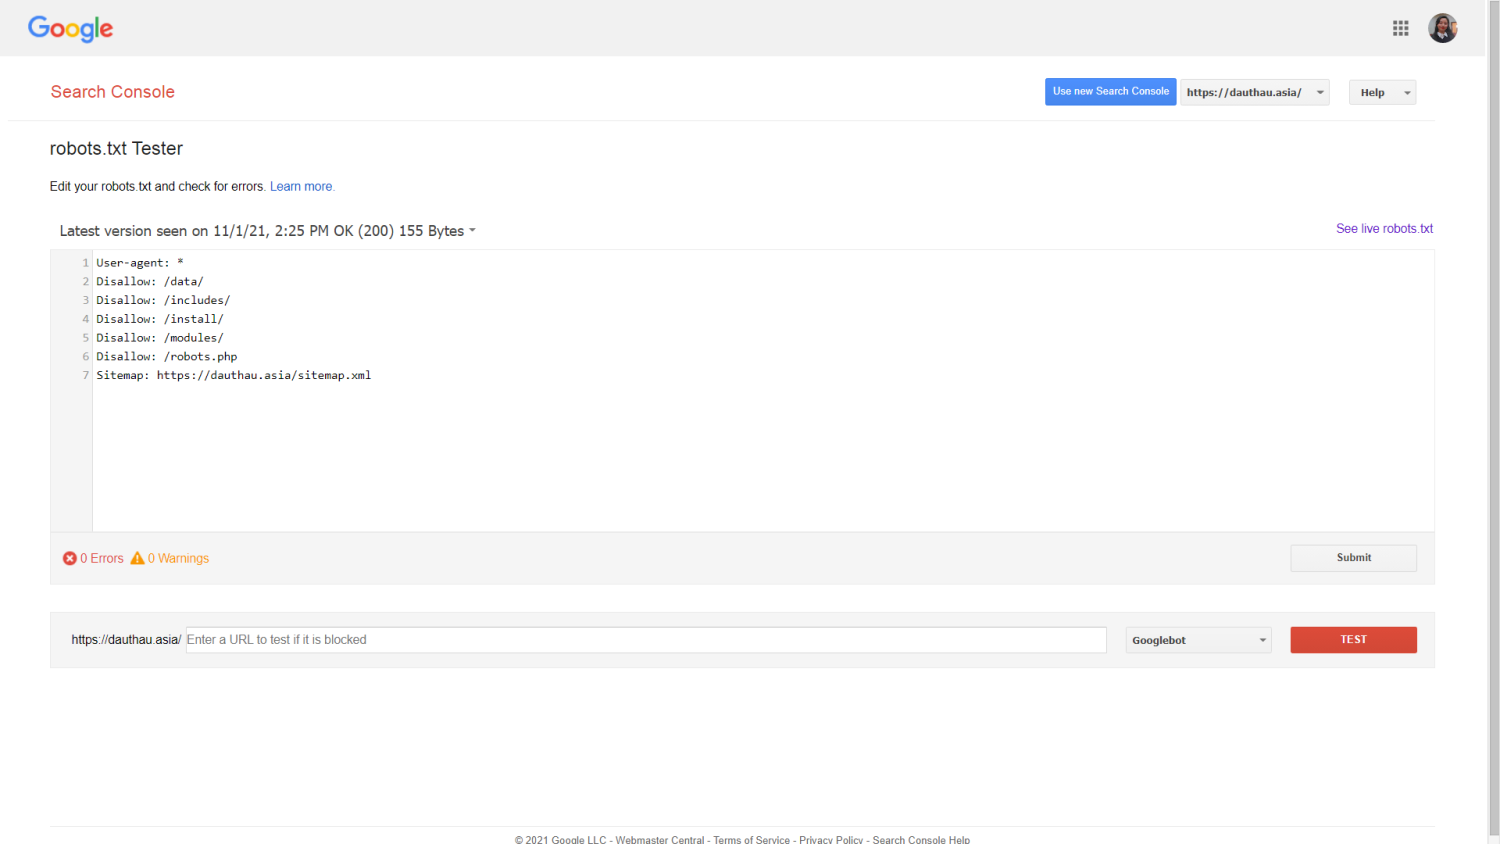Click the Google logo
This screenshot has height=844, width=1500.
click(71, 28)
